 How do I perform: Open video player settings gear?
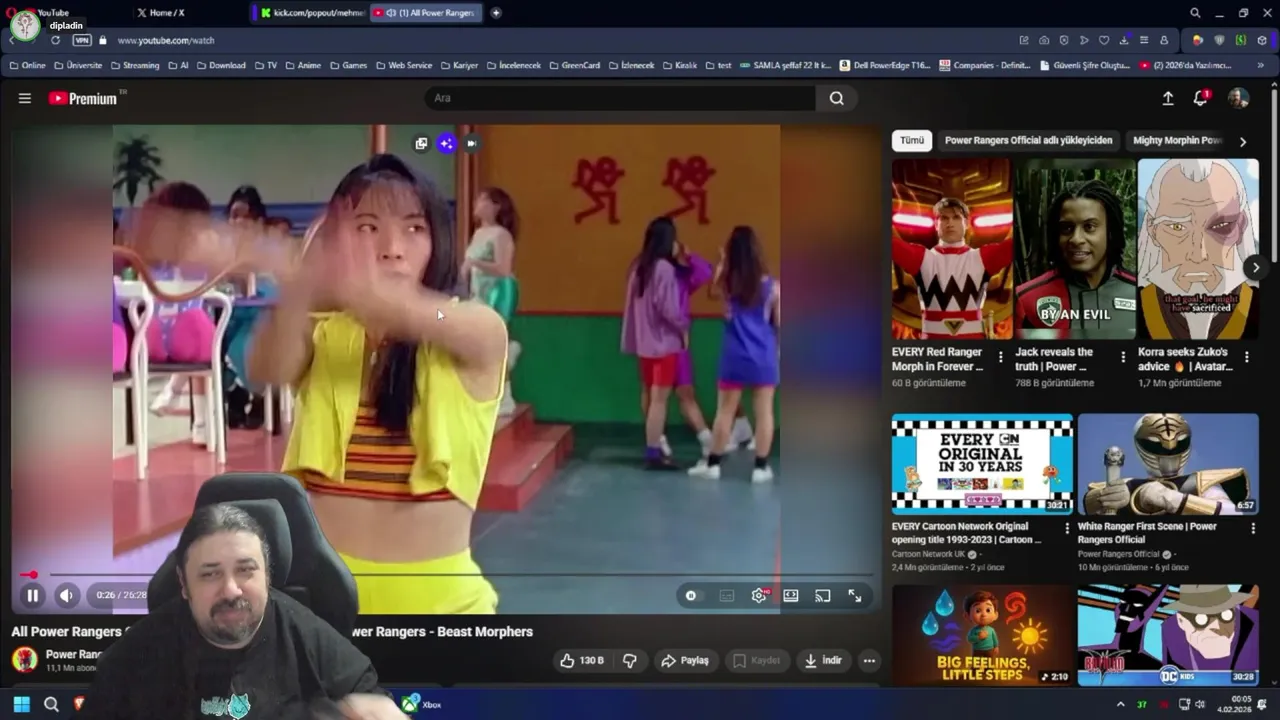click(759, 595)
